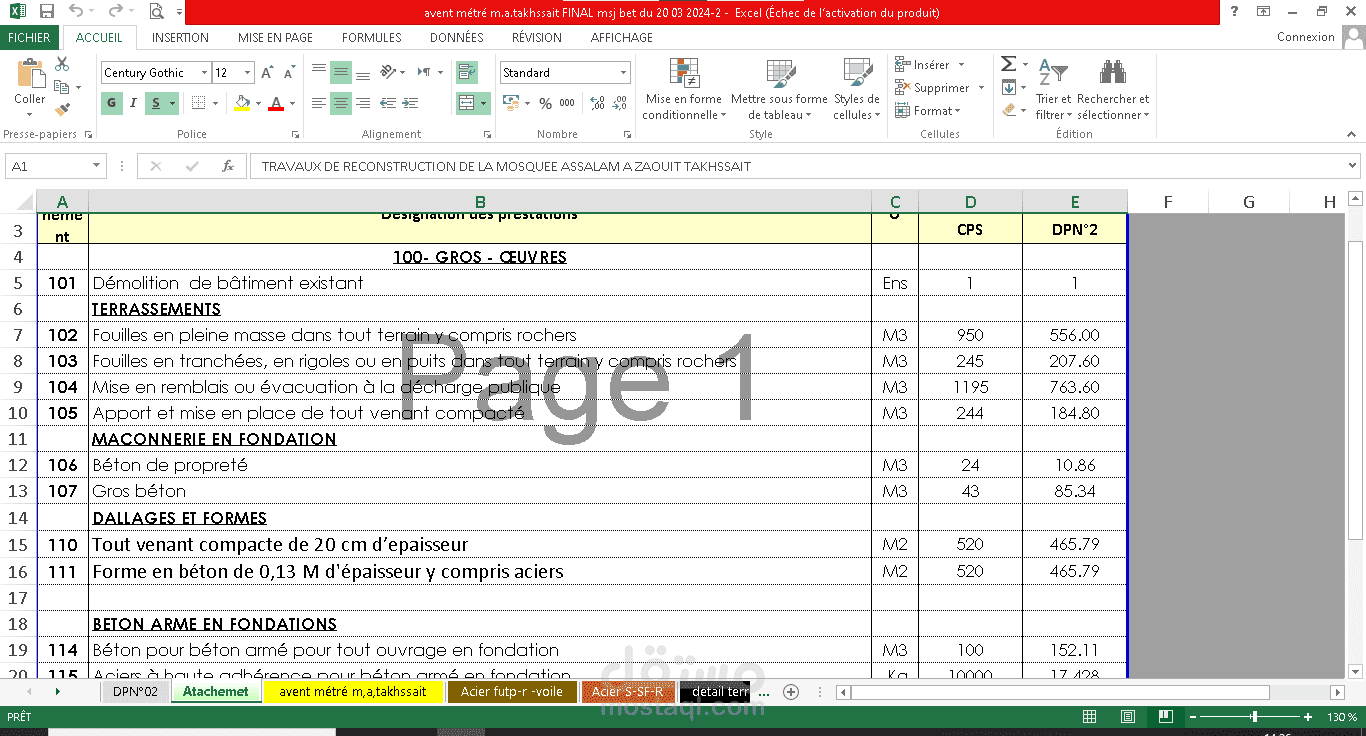Open the Standard number format dropdown
This screenshot has width=1366, height=736.
[x=624, y=73]
